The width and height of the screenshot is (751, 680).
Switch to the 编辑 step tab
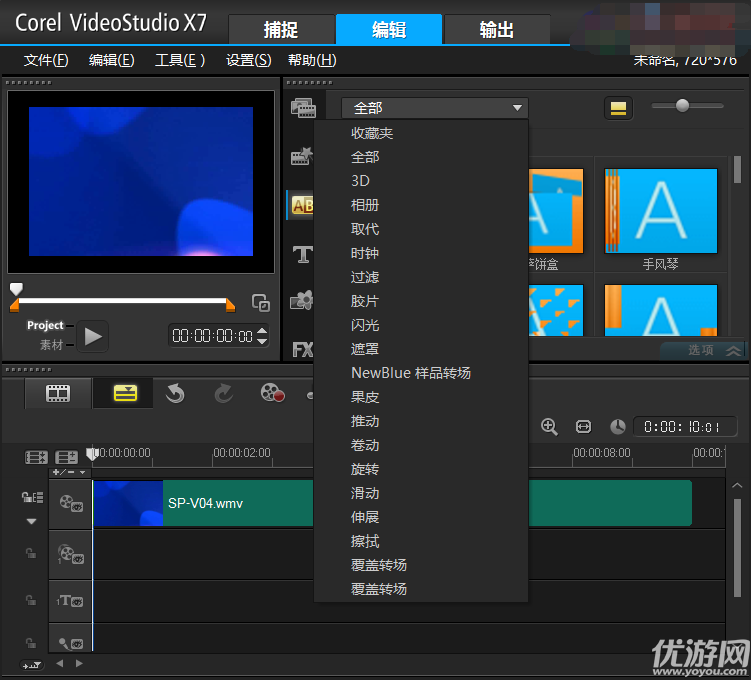point(389,30)
